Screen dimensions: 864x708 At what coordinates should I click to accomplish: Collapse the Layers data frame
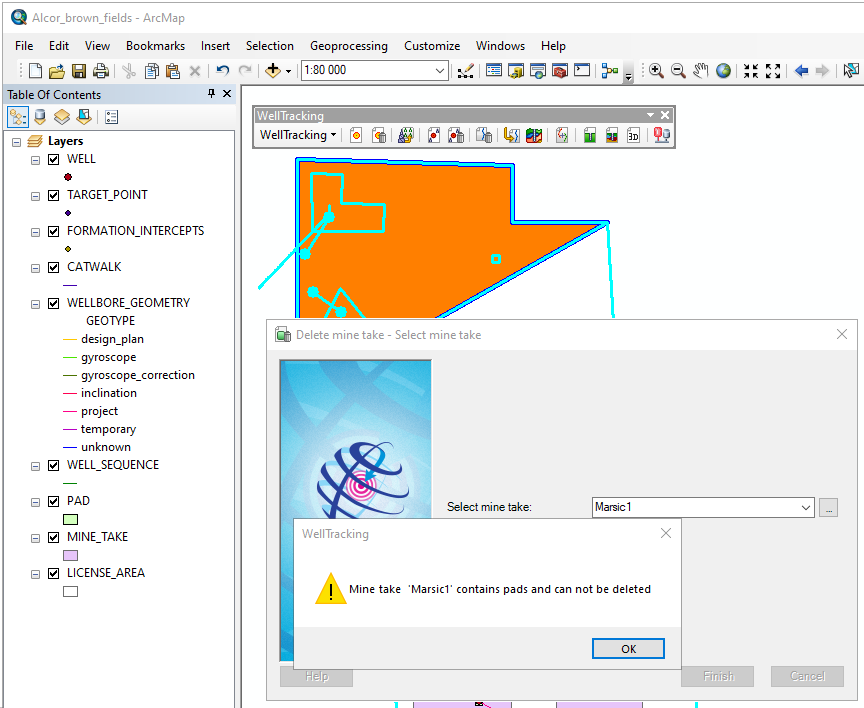click(x=17, y=142)
